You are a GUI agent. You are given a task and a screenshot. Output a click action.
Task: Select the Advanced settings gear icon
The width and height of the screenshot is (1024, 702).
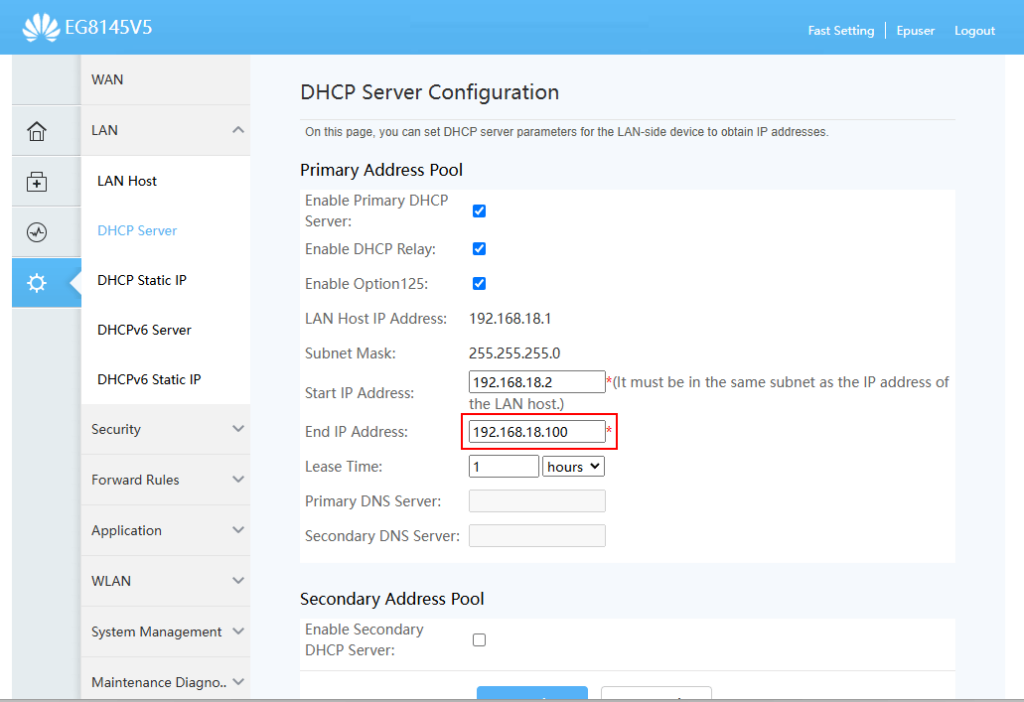point(37,284)
